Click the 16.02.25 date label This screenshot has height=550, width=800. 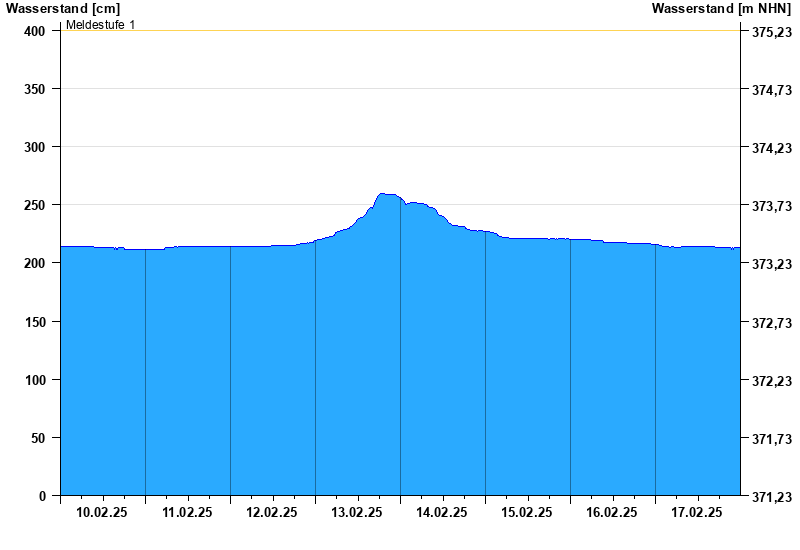(612, 512)
